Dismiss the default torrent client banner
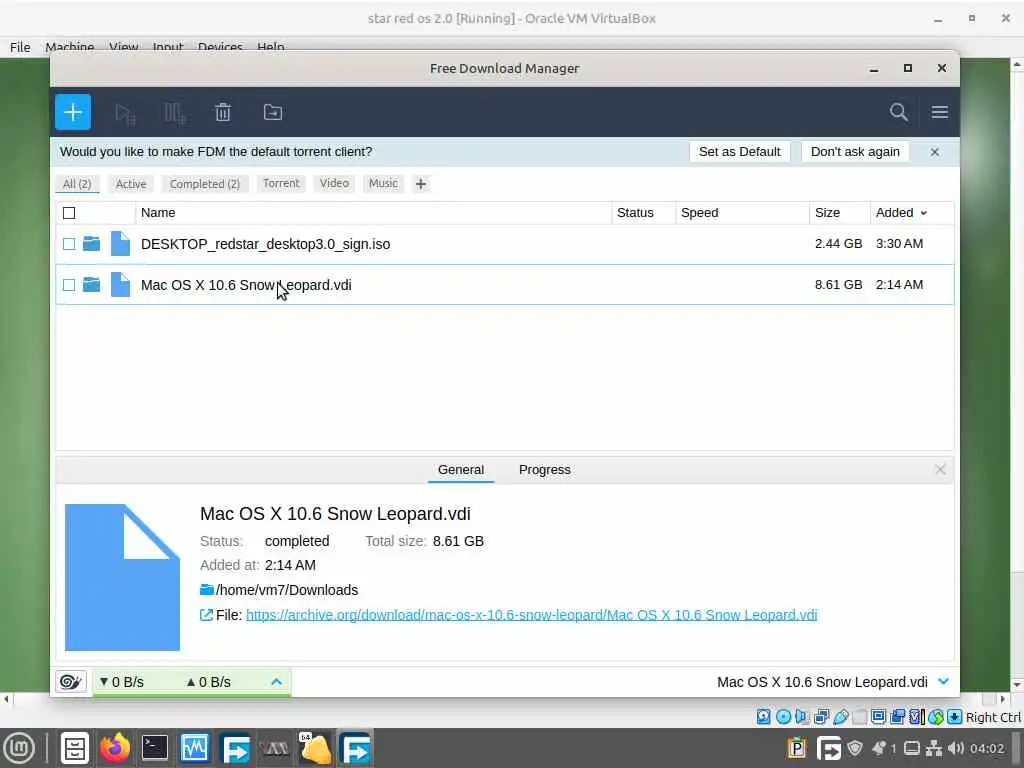 [x=935, y=152]
